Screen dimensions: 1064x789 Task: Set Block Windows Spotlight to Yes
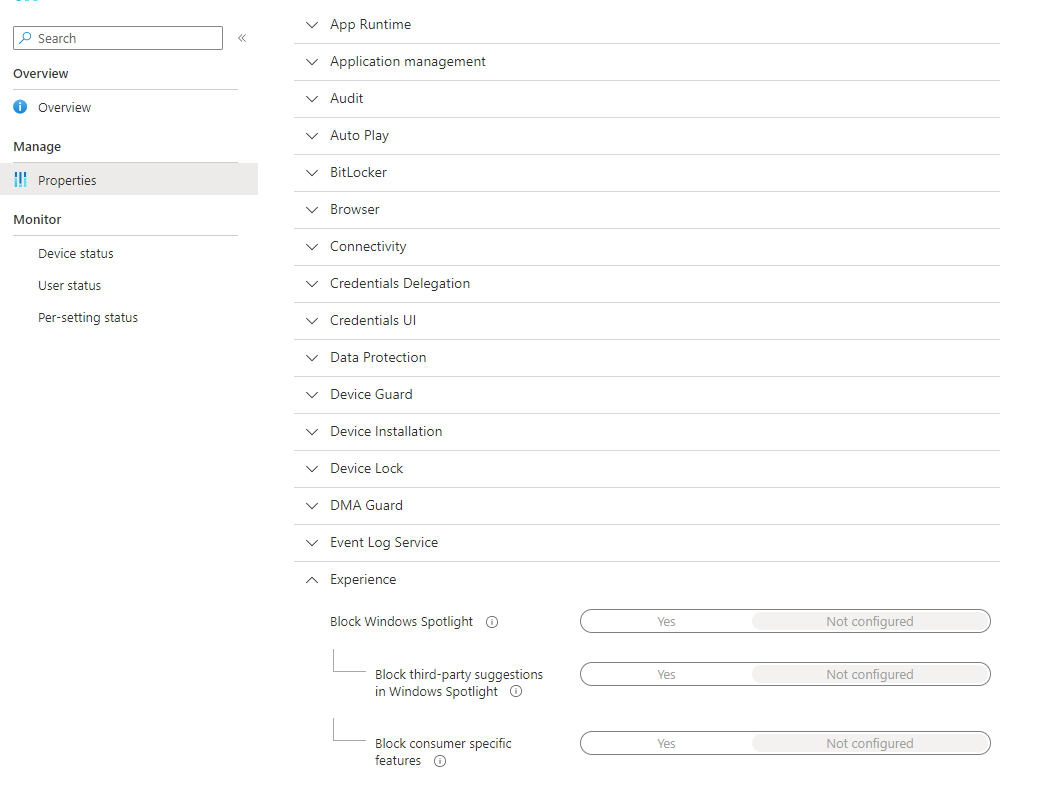click(666, 622)
